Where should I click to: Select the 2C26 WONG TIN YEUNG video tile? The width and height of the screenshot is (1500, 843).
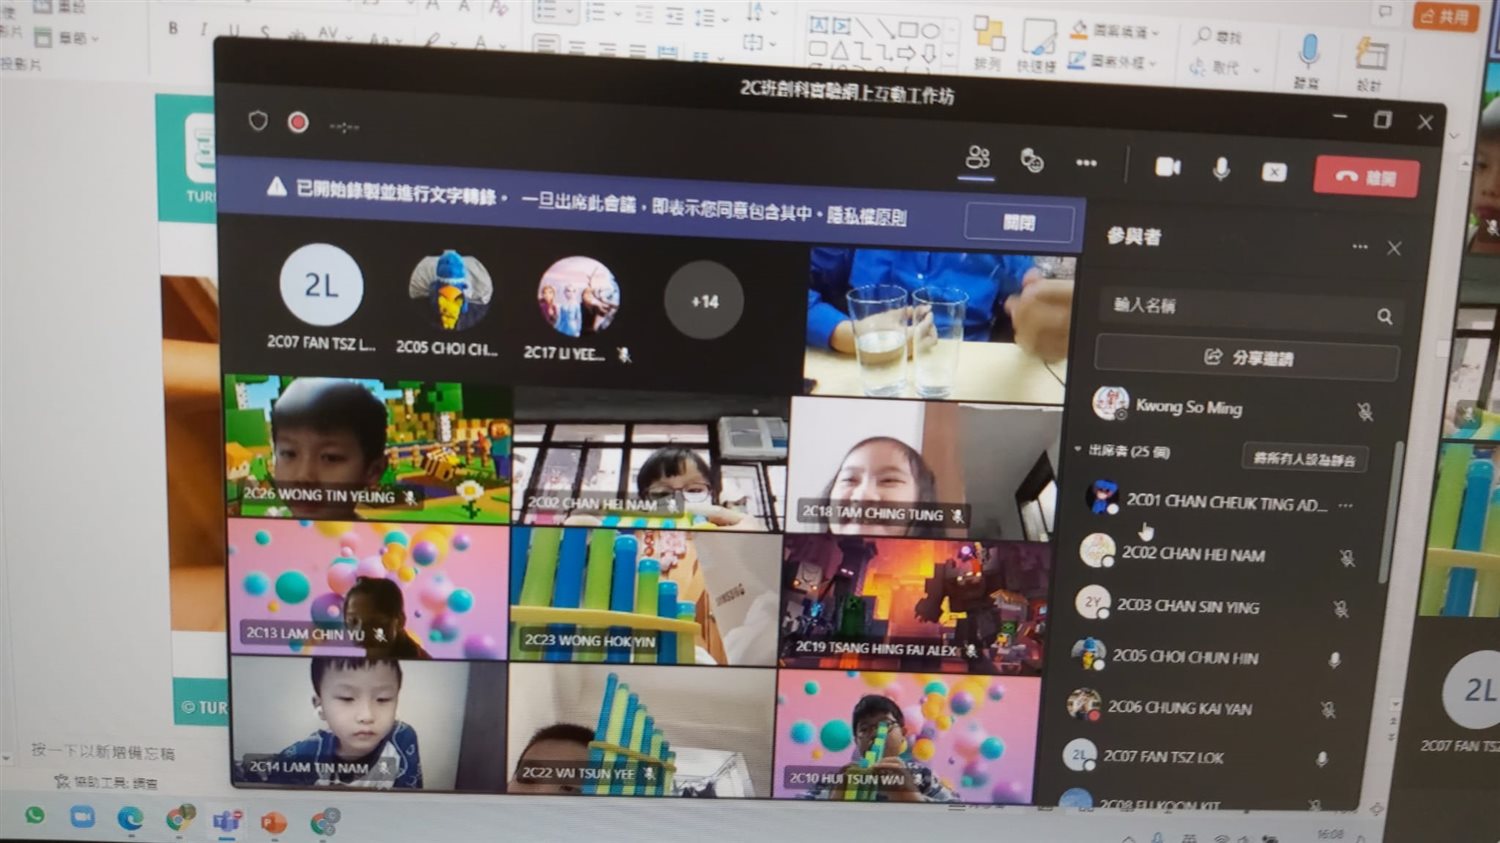pyautogui.click(x=368, y=447)
